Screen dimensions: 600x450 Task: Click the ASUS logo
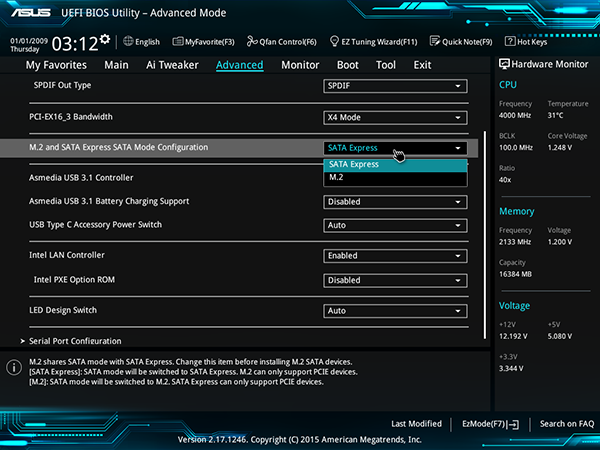tap(31, 13)
